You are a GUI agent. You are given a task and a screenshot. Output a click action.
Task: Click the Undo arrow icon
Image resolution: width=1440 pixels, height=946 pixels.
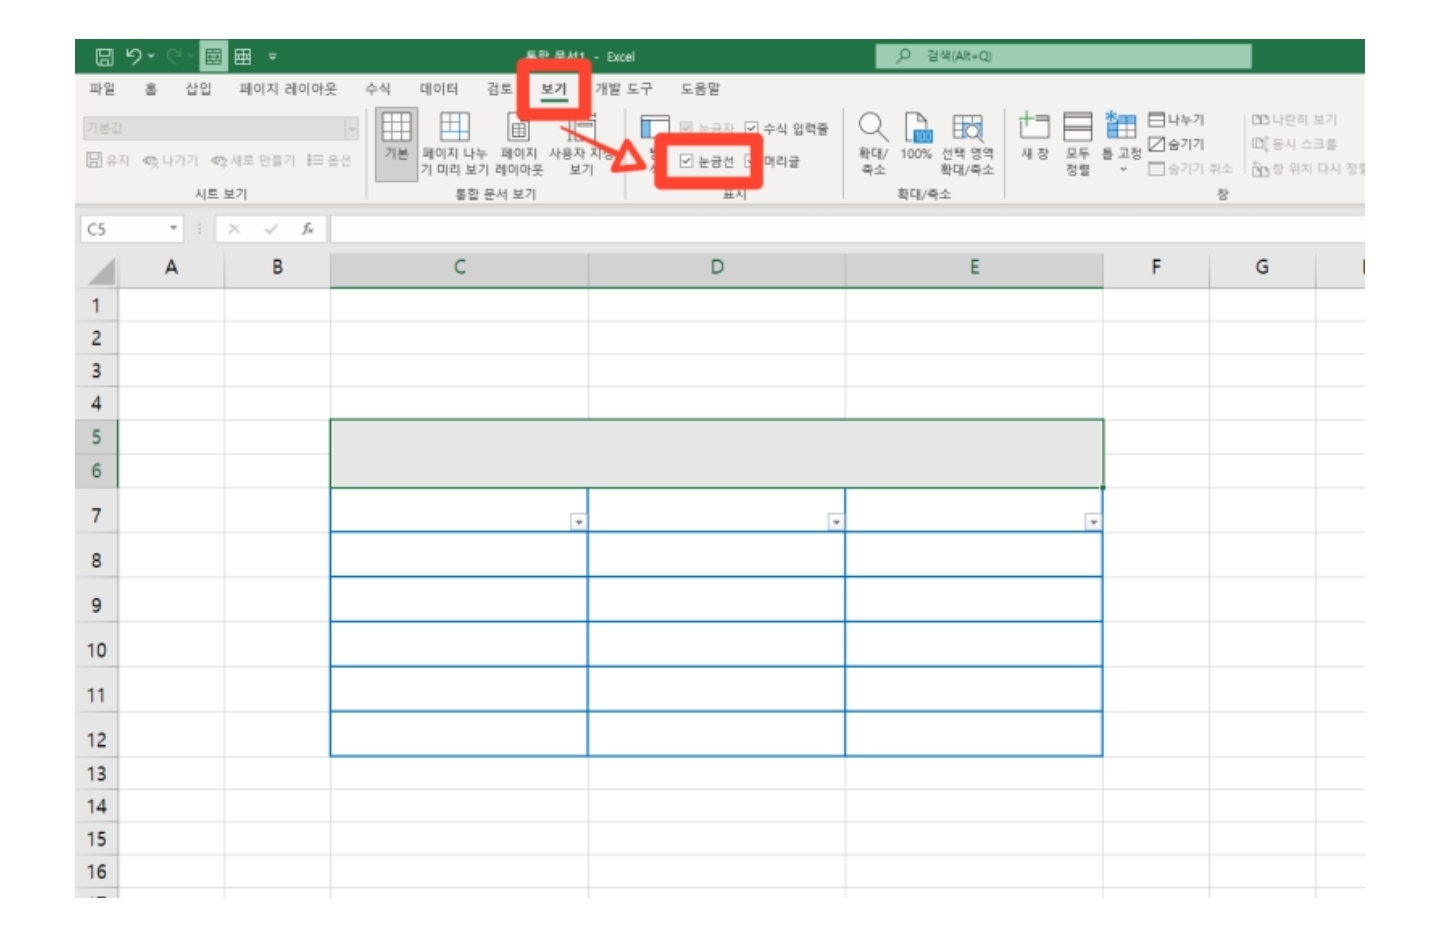pyautogui.click(x=134, y=56)
